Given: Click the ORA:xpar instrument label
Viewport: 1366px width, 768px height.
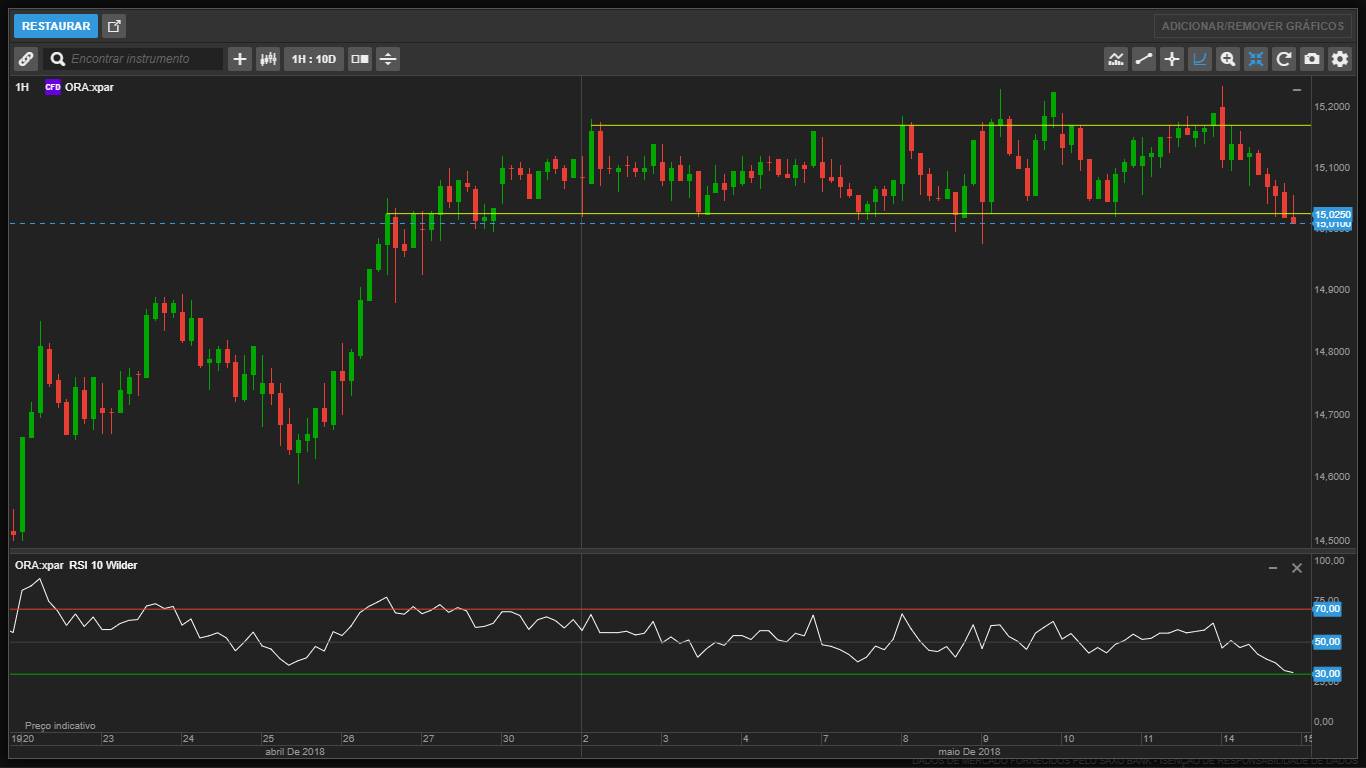Looking at the screenshot, I should tap(90, 87).
